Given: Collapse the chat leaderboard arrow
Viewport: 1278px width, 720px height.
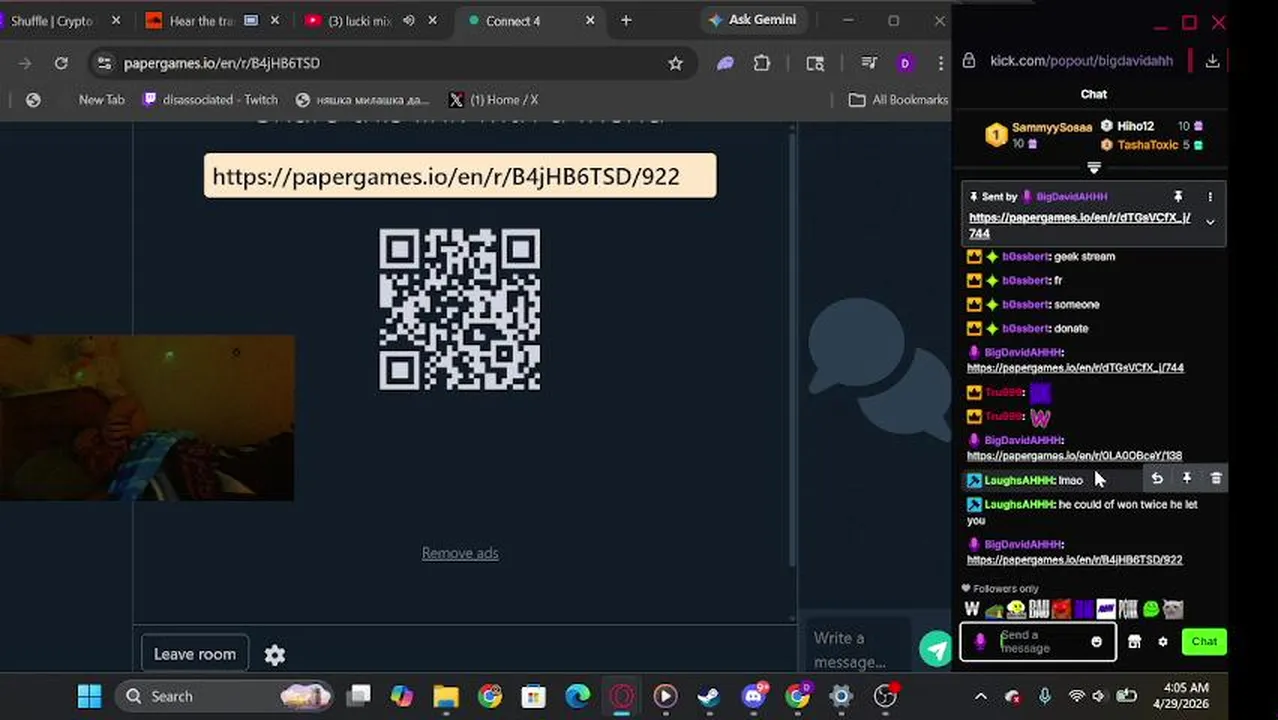Looking at the screenshot, I should click(1093, 168).
